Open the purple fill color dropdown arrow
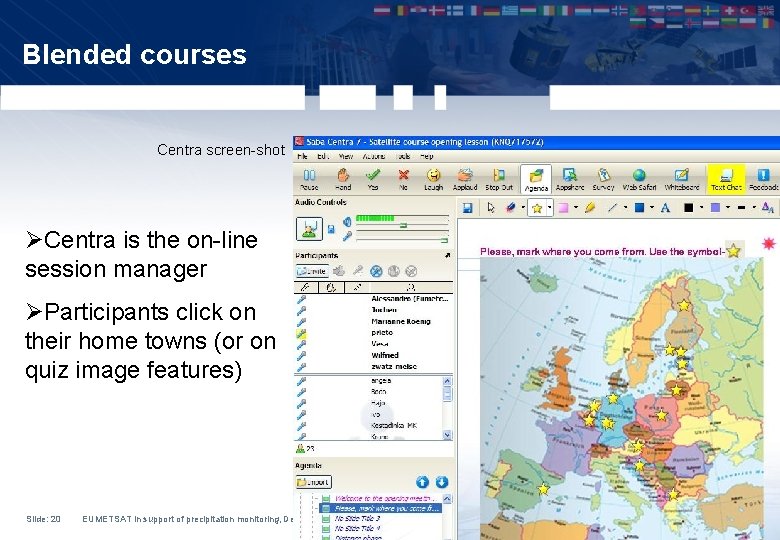 tap(728, 208)
